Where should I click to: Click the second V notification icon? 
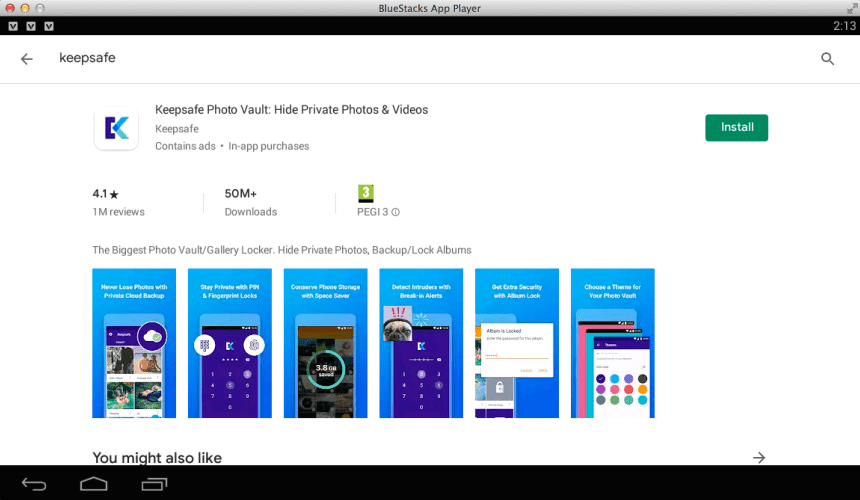click(31, 26)
